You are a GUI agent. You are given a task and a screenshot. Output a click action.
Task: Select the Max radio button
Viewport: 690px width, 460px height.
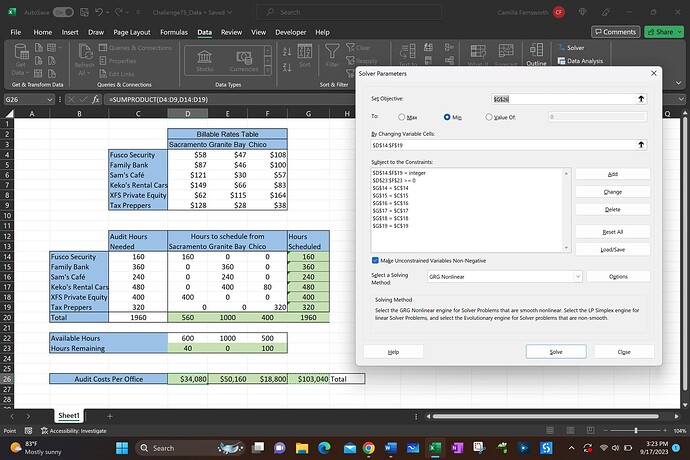[x=401, y=117]
